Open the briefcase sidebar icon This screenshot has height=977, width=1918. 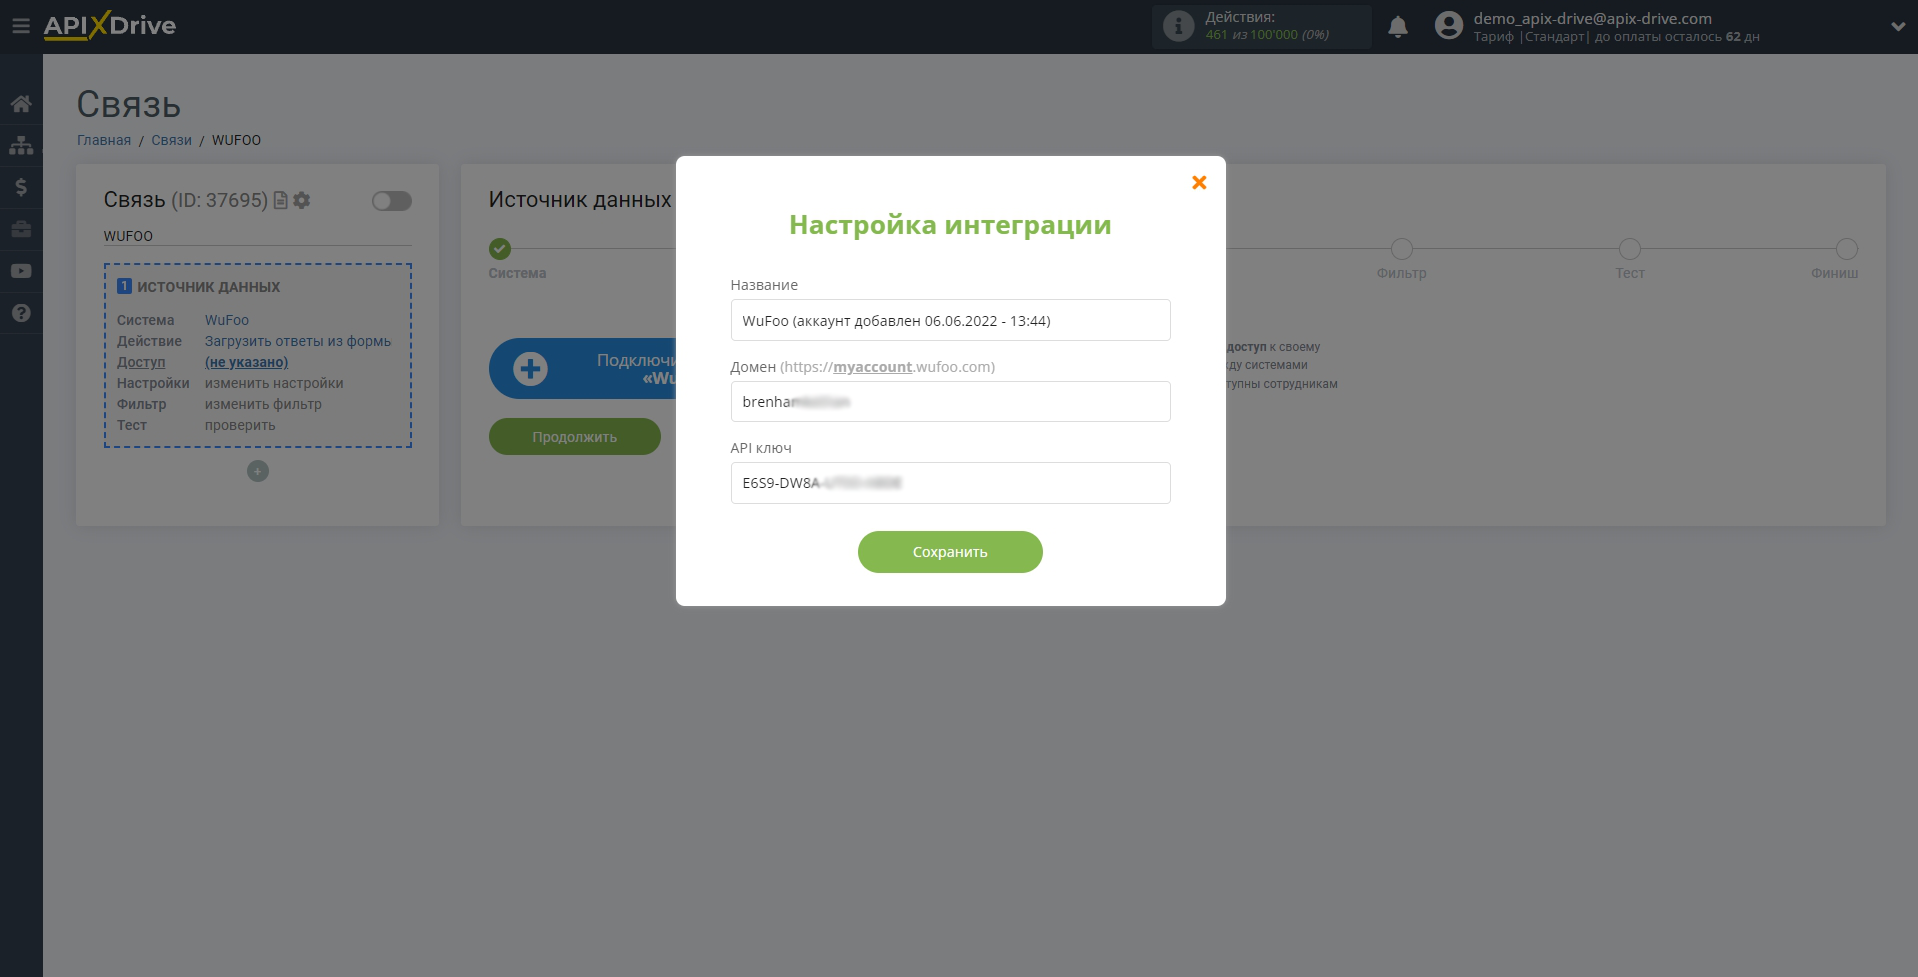click(21, 229)
